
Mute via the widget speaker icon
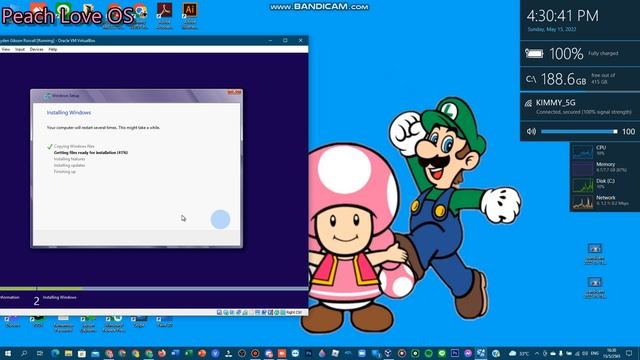[x=531, y=131]
